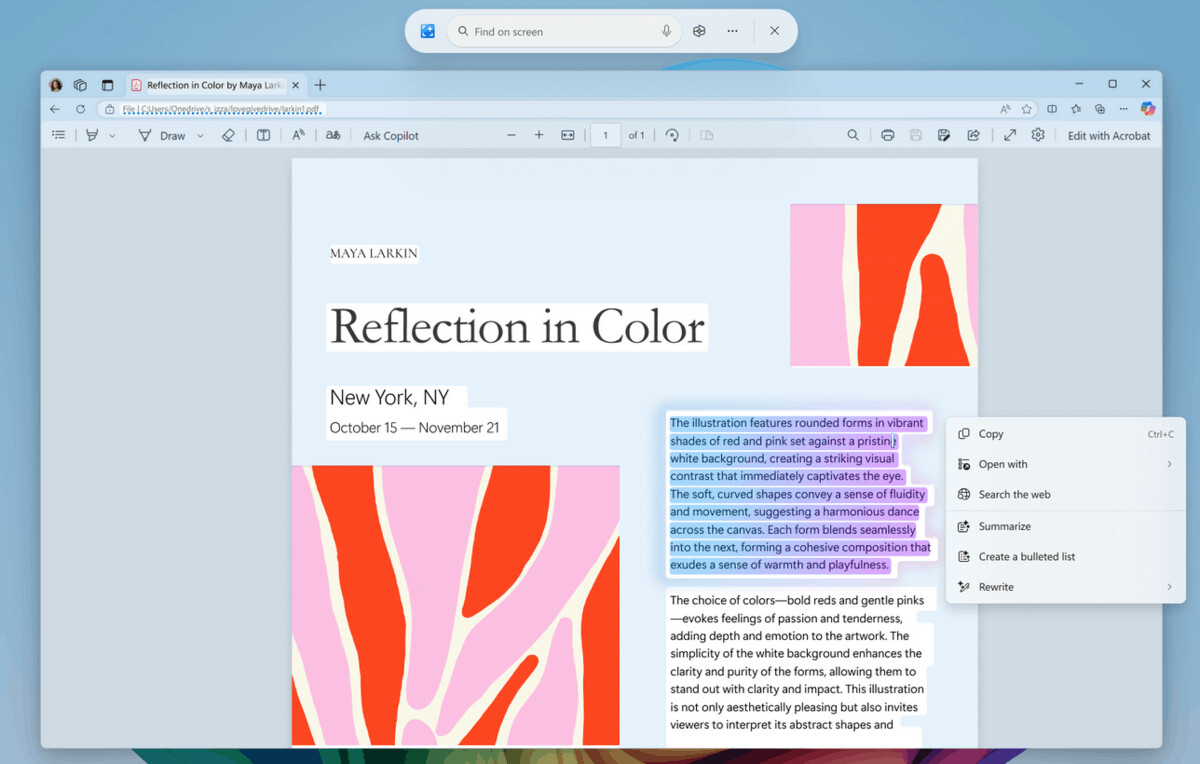Click the Fit to width icon
This screenshot has width=1200, height=764.
(x=568, y=135)
